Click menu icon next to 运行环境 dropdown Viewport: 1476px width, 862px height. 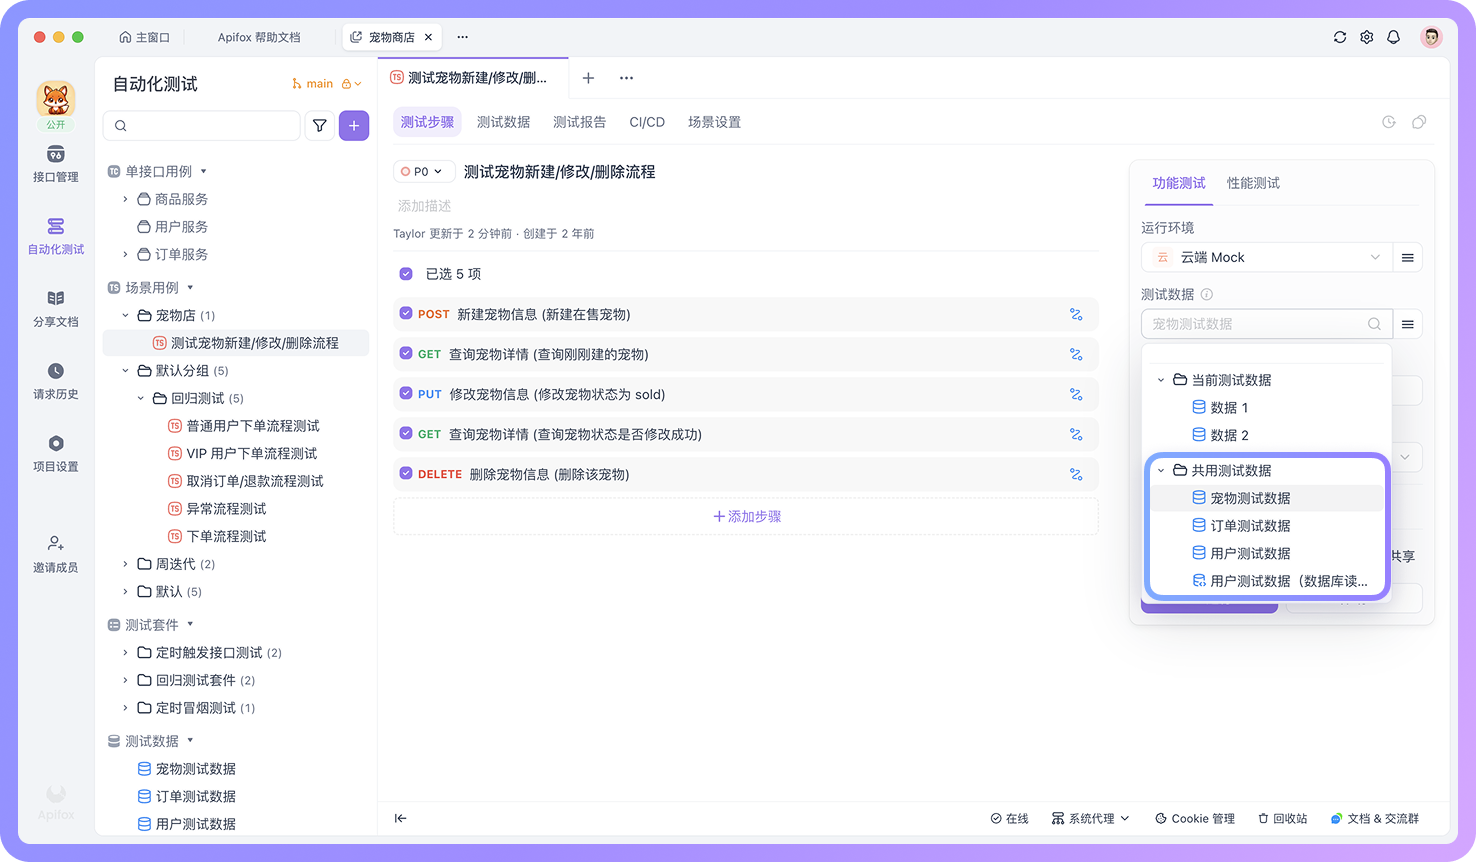coord(1408,257)
